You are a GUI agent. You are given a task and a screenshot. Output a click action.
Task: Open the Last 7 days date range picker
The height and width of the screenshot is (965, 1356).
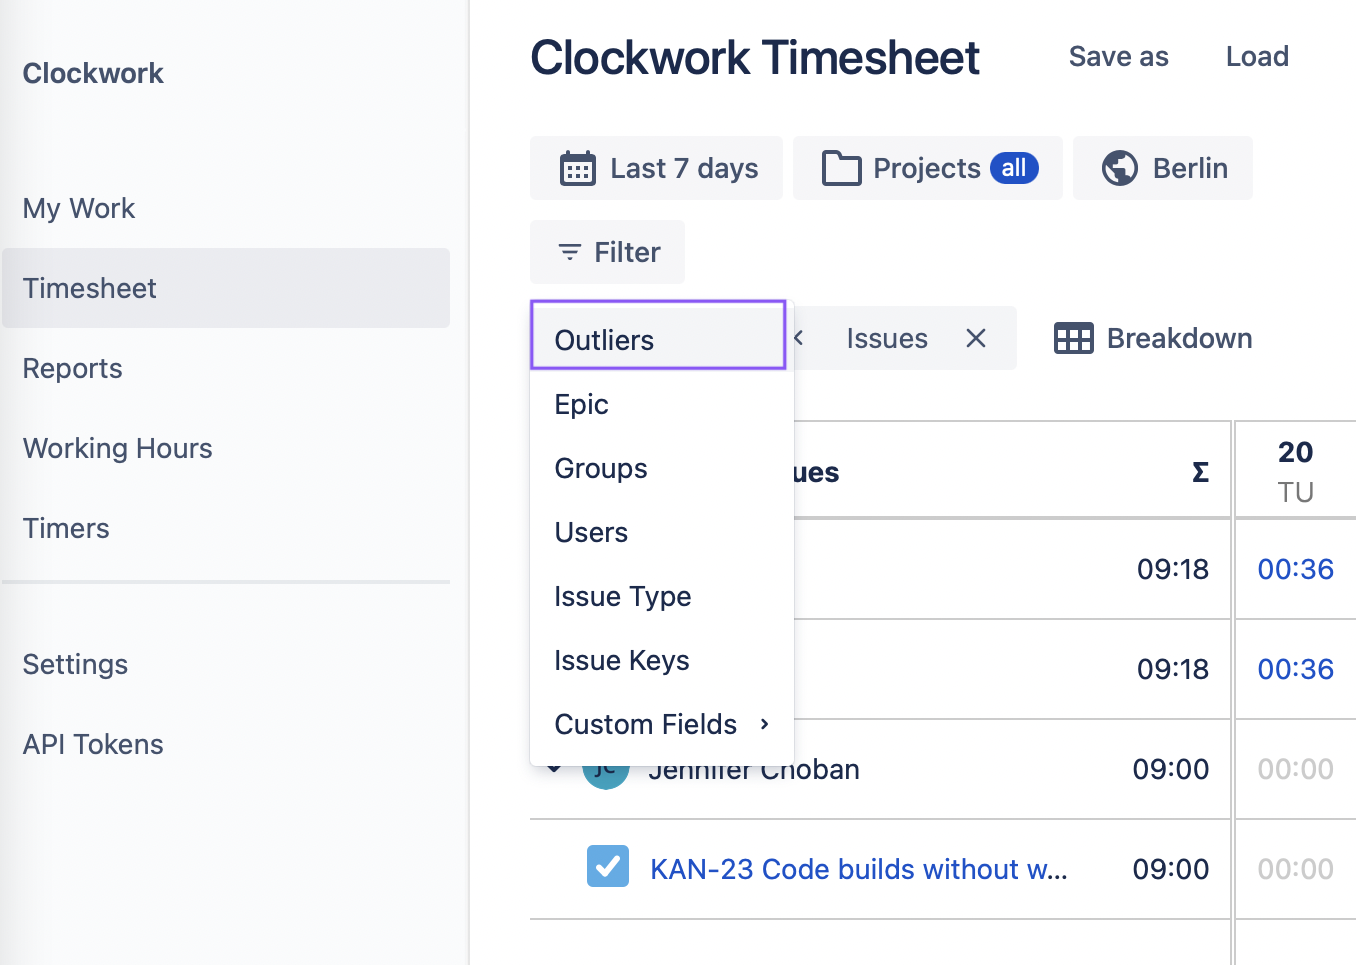pyautogui.click(x=656, y=168)
